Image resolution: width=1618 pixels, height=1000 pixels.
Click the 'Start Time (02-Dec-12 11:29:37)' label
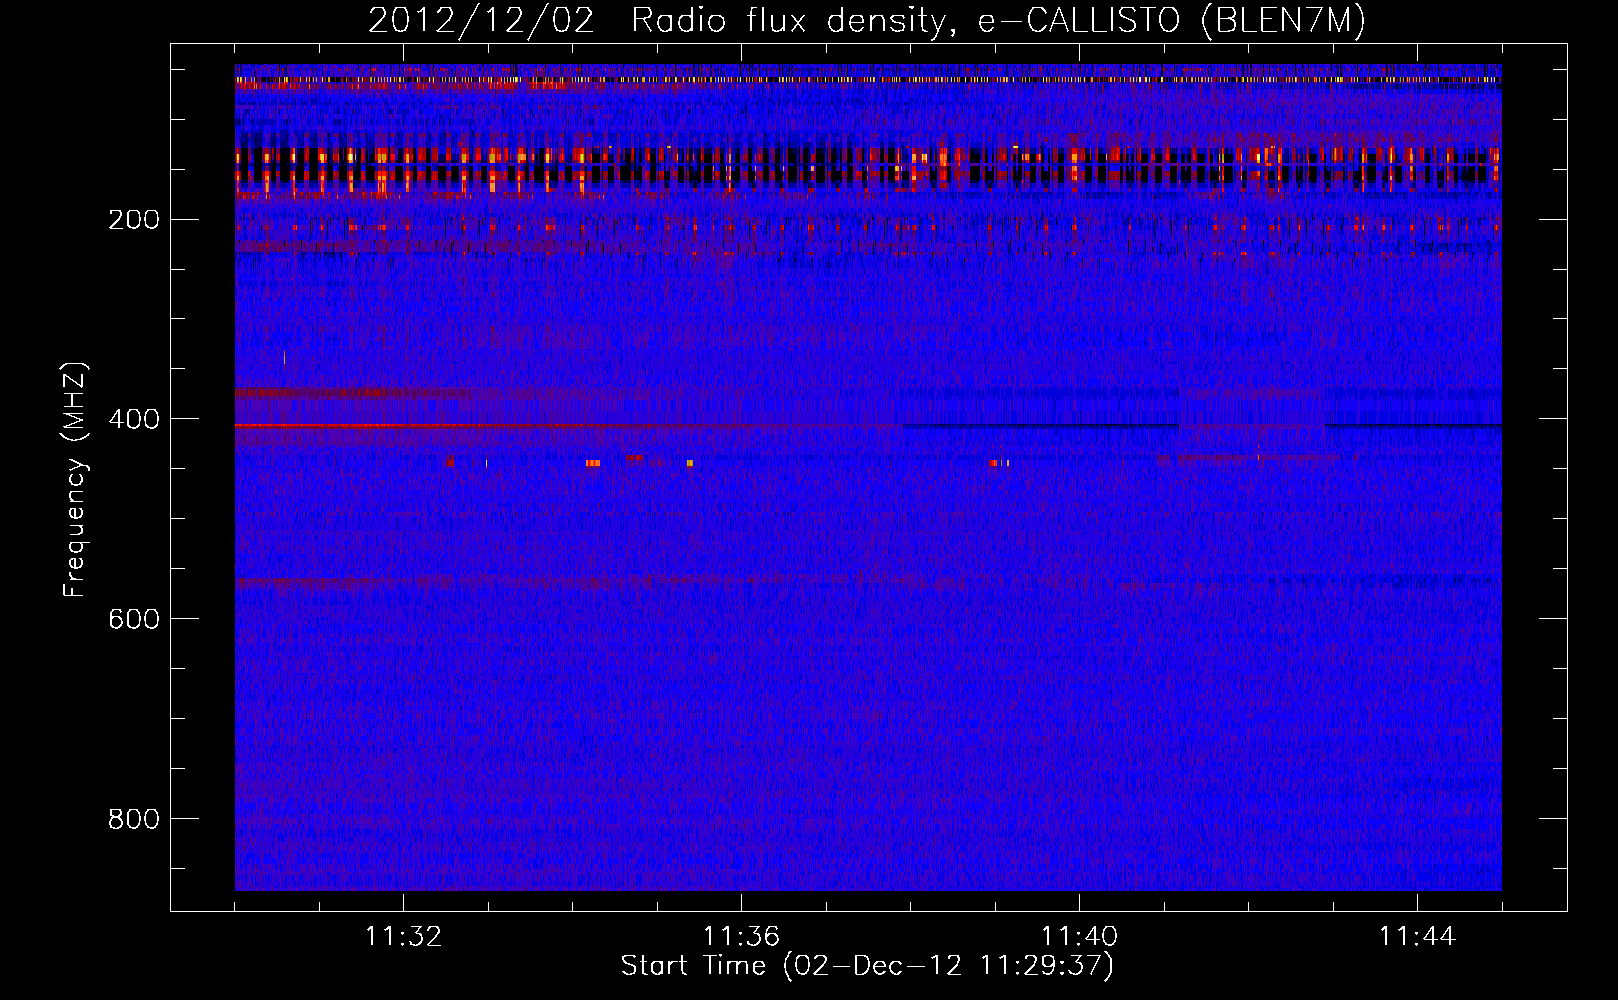tap(867, 966)
